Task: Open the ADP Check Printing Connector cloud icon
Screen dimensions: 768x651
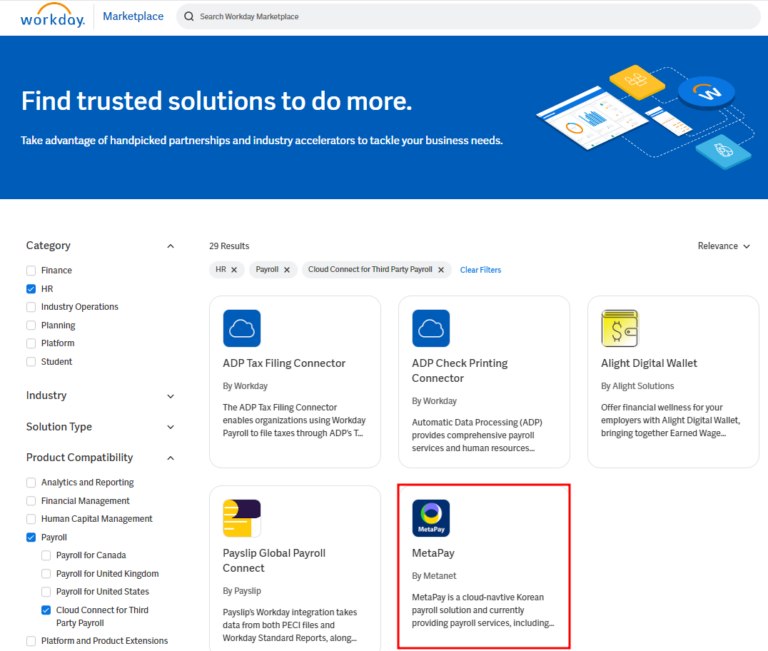Action: [431, 328]
